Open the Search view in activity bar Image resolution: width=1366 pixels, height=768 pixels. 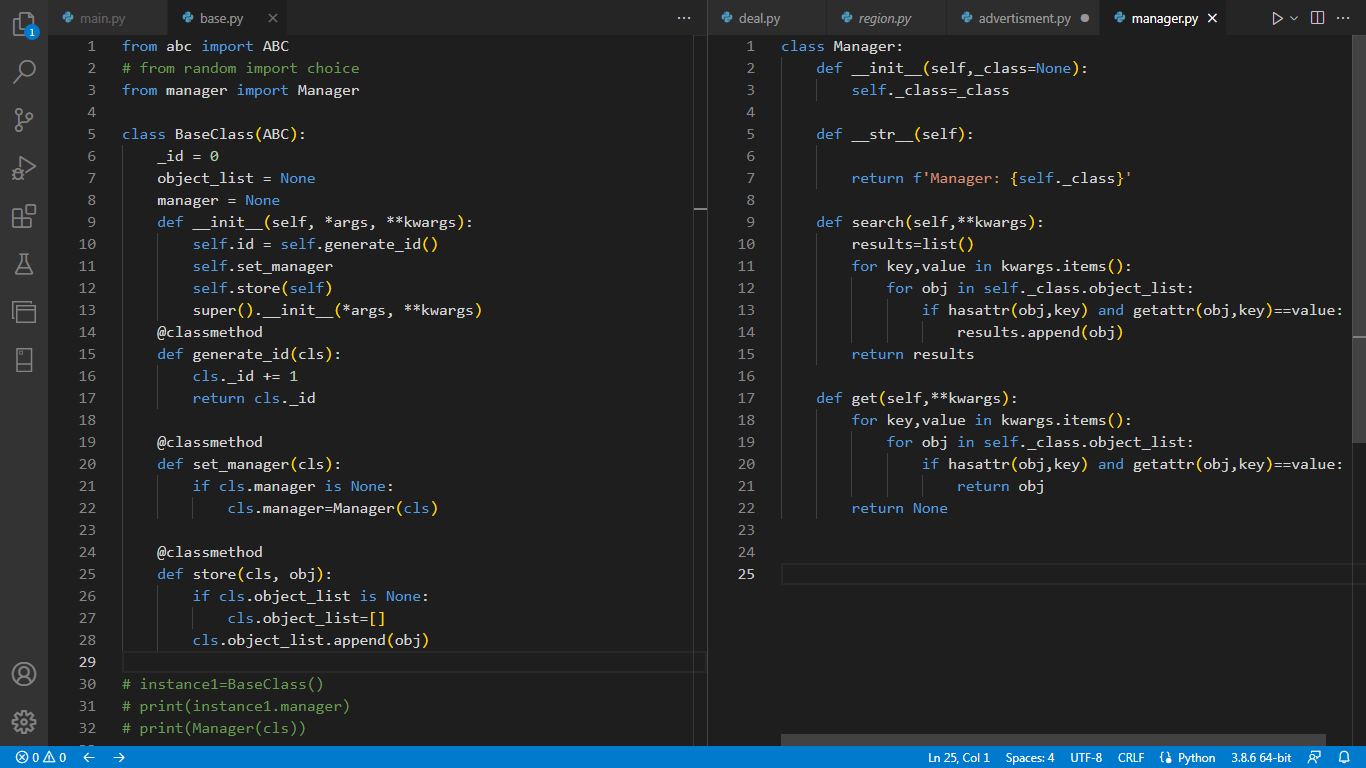pos(24,72)
